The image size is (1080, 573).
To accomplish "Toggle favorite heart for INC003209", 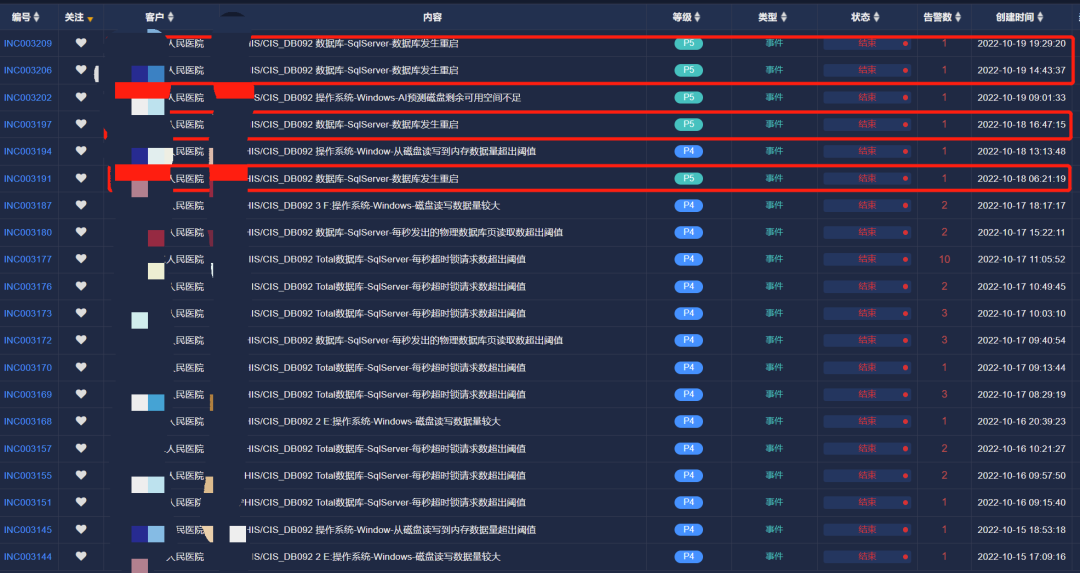I will pyautogui.click(x=81, y=43).
